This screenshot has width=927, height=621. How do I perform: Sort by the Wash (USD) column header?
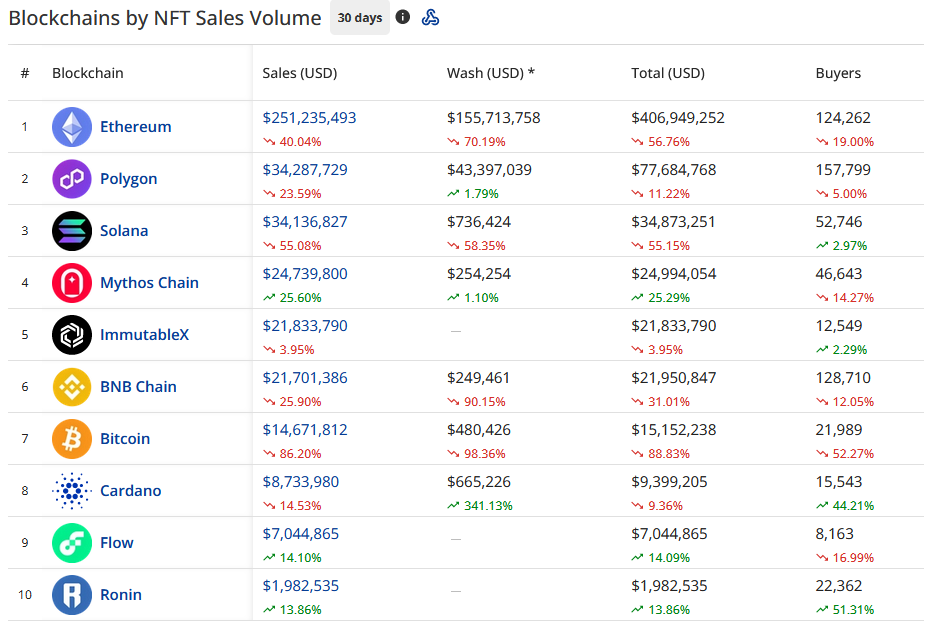pos(491,73)
